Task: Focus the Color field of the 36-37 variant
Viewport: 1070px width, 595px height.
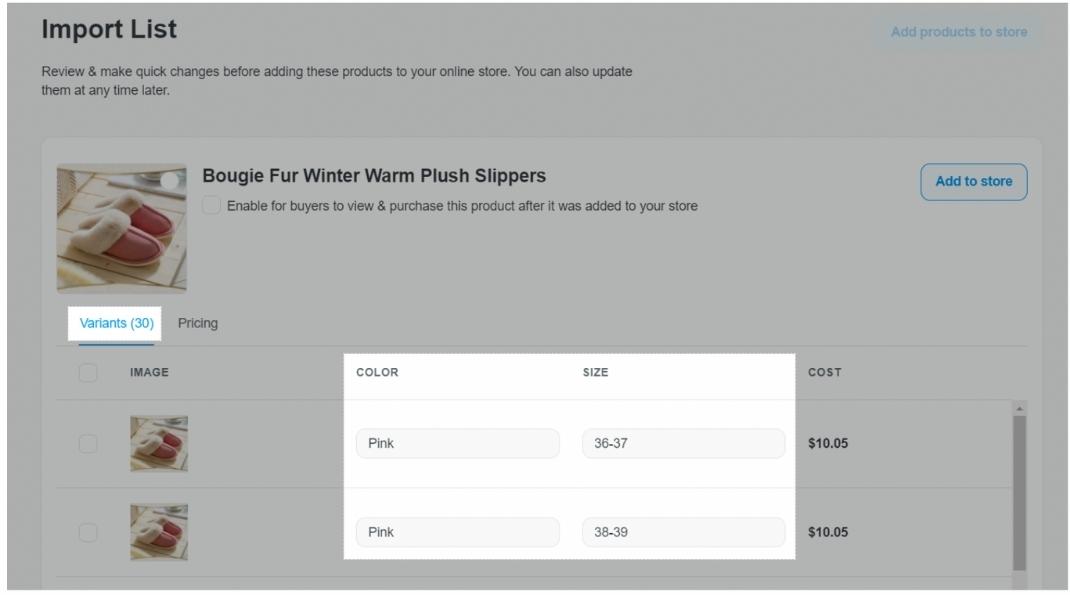Action: coord(457,443)
